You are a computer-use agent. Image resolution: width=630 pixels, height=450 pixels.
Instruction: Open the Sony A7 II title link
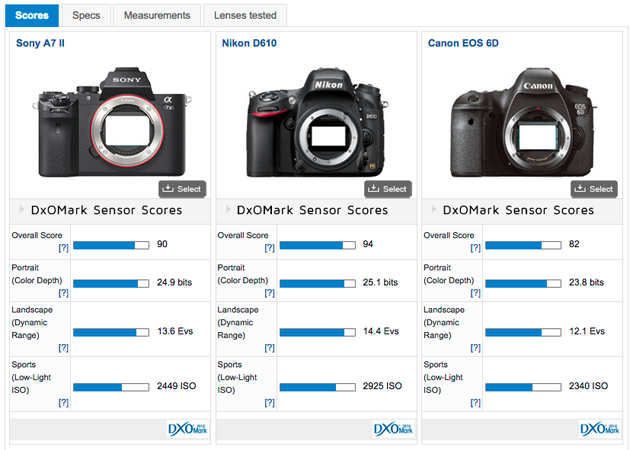click(40, 43)
